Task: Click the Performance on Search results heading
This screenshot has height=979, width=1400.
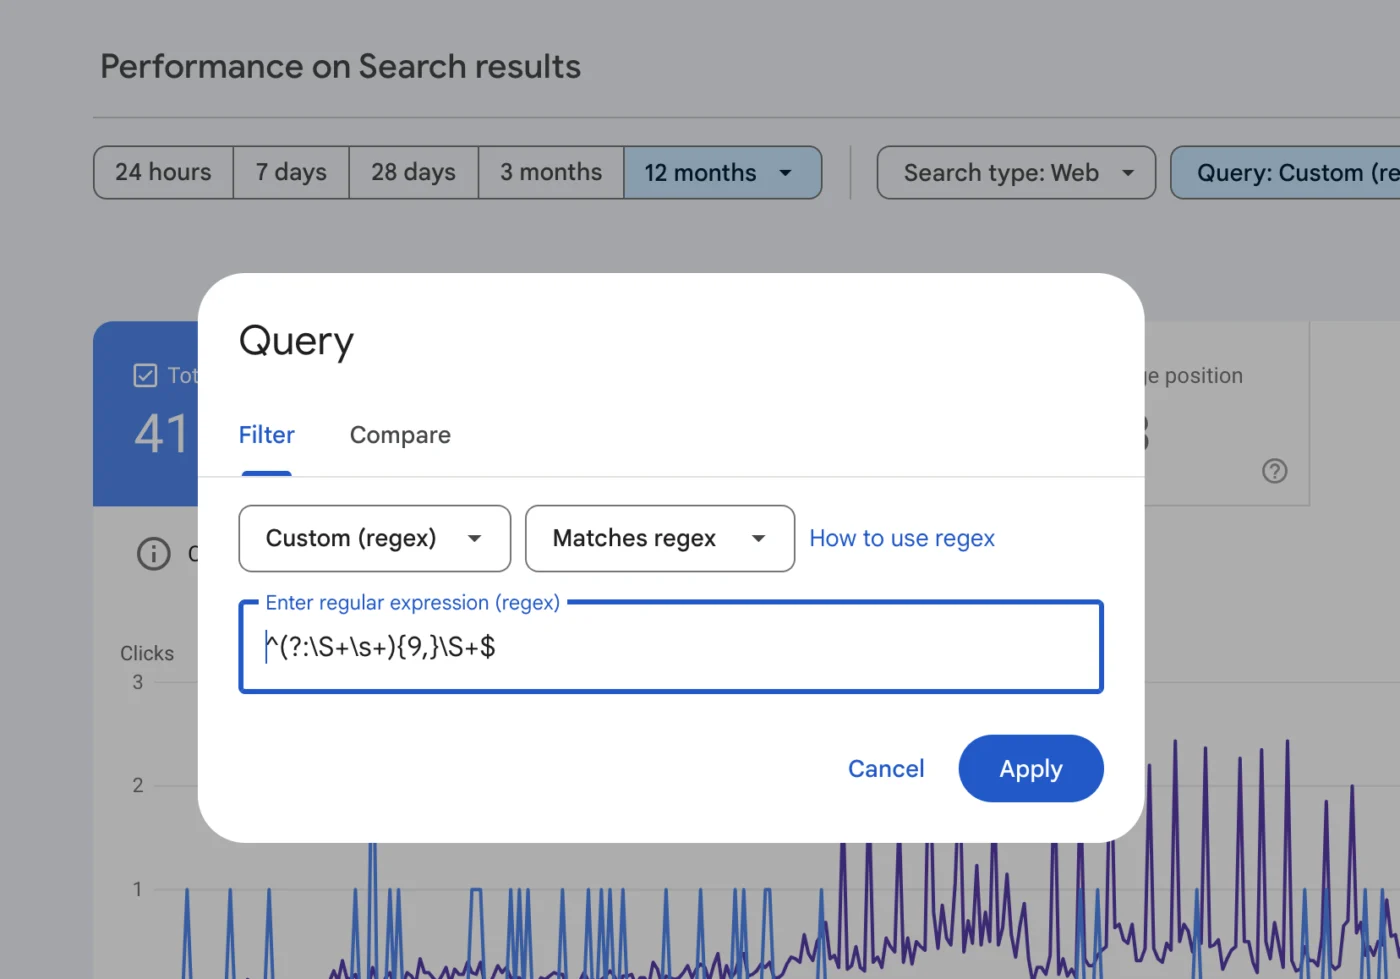Action: 340,66
